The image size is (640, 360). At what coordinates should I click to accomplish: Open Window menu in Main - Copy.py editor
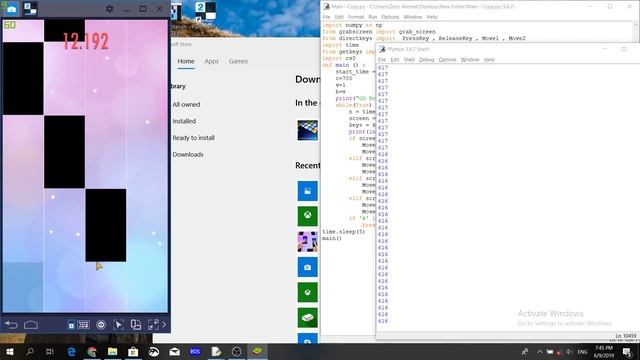pyautogui.click(x=413, y=17)
